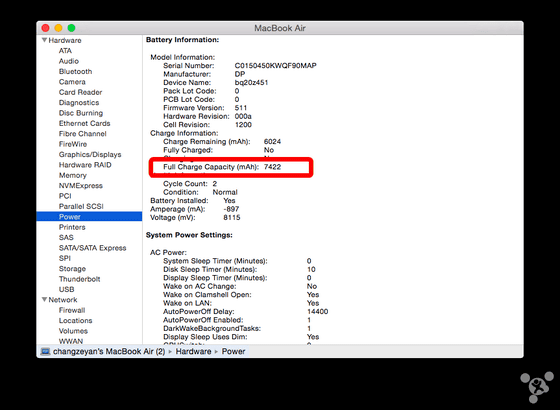This screenshot has height=410, width=560.
Task: Select SPI in the sidebar
Action: coord(65,258)
